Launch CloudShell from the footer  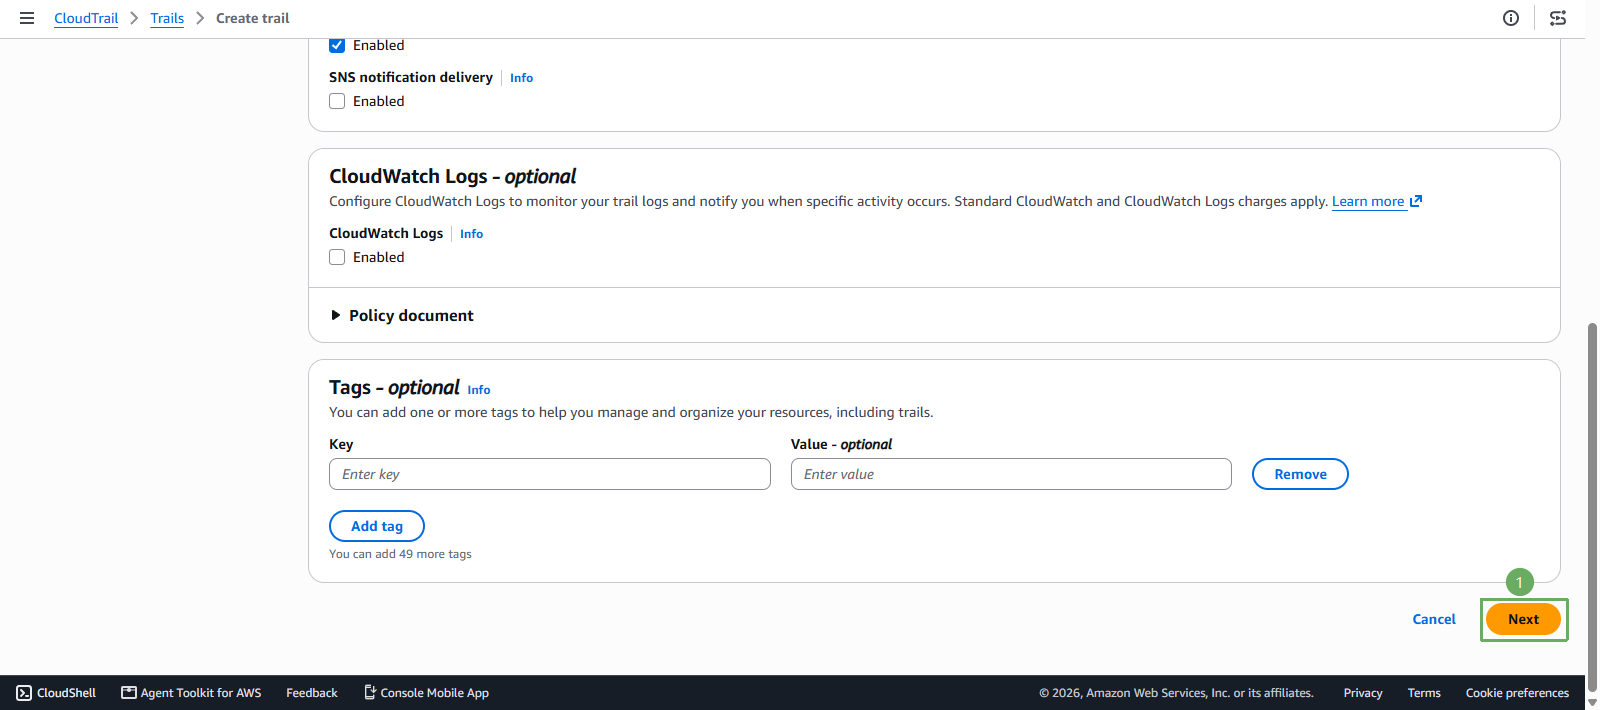click(x=56, y=692)
